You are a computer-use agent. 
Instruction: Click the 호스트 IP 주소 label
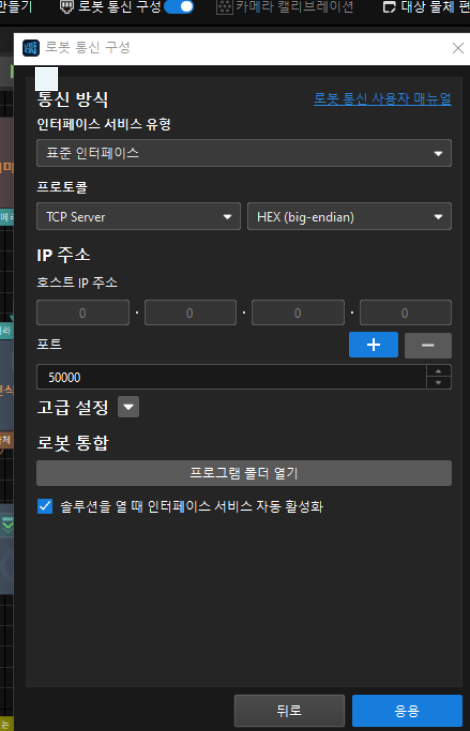pos(77,283)
